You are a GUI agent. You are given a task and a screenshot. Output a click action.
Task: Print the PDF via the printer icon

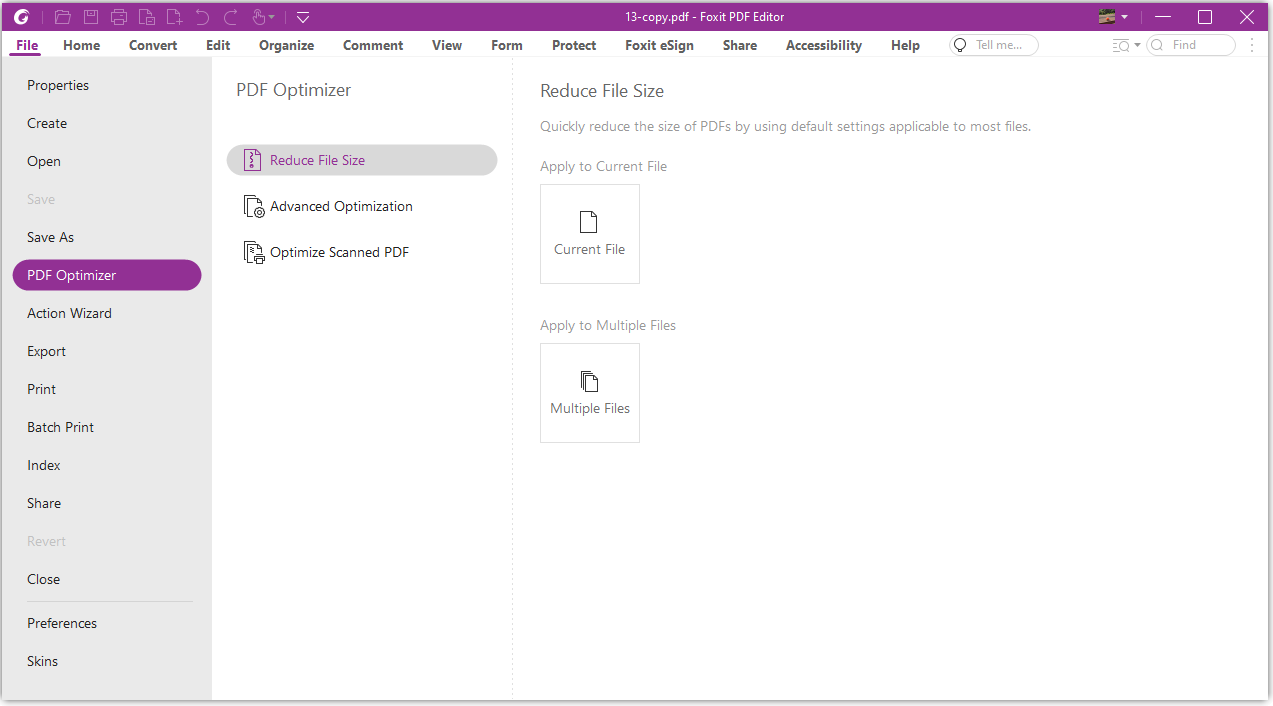coord(119,16)
